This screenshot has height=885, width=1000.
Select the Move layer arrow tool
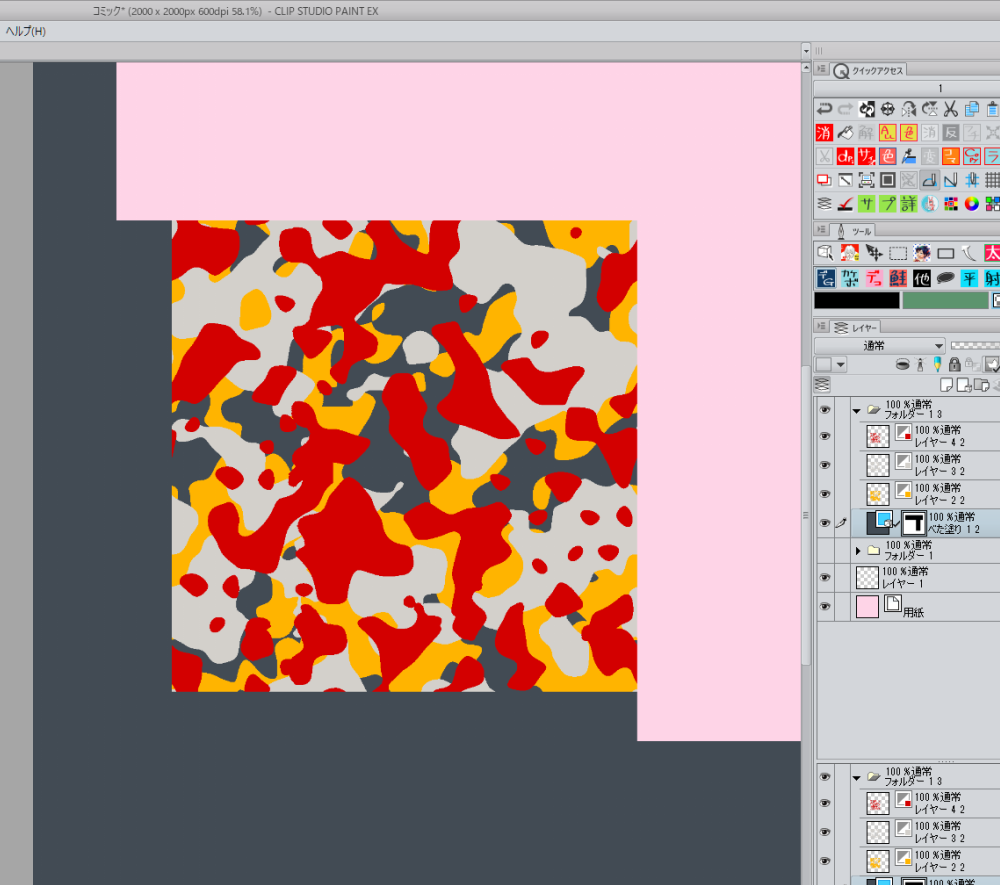[x=874, y=253]
